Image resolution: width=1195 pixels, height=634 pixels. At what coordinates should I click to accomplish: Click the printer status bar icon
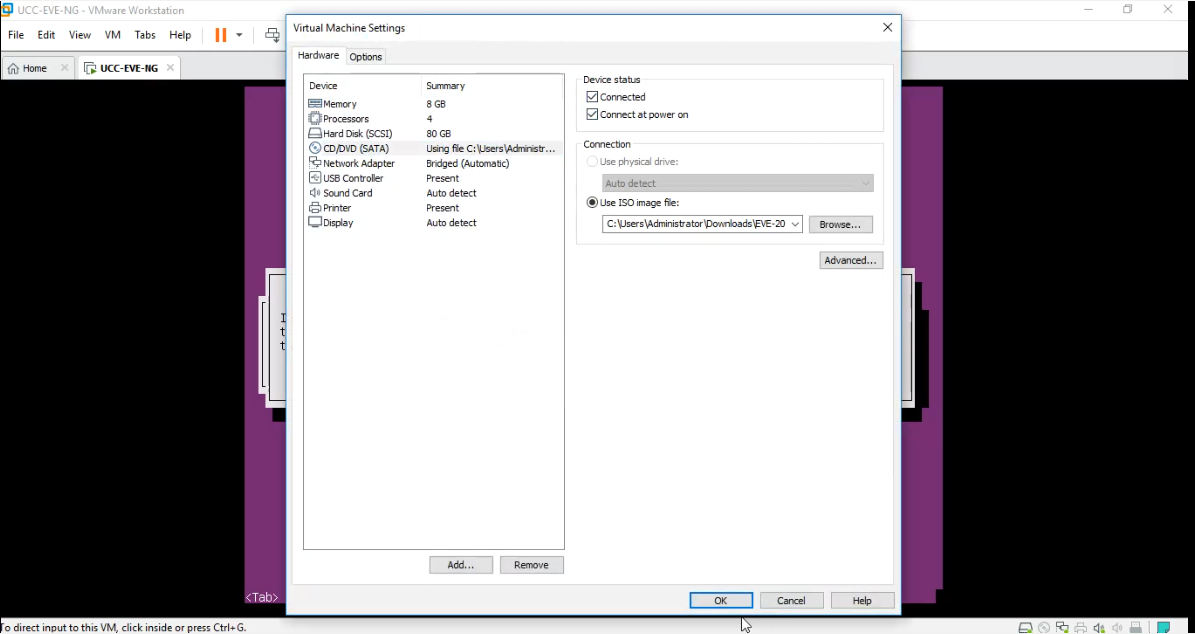click(1081, 628)
